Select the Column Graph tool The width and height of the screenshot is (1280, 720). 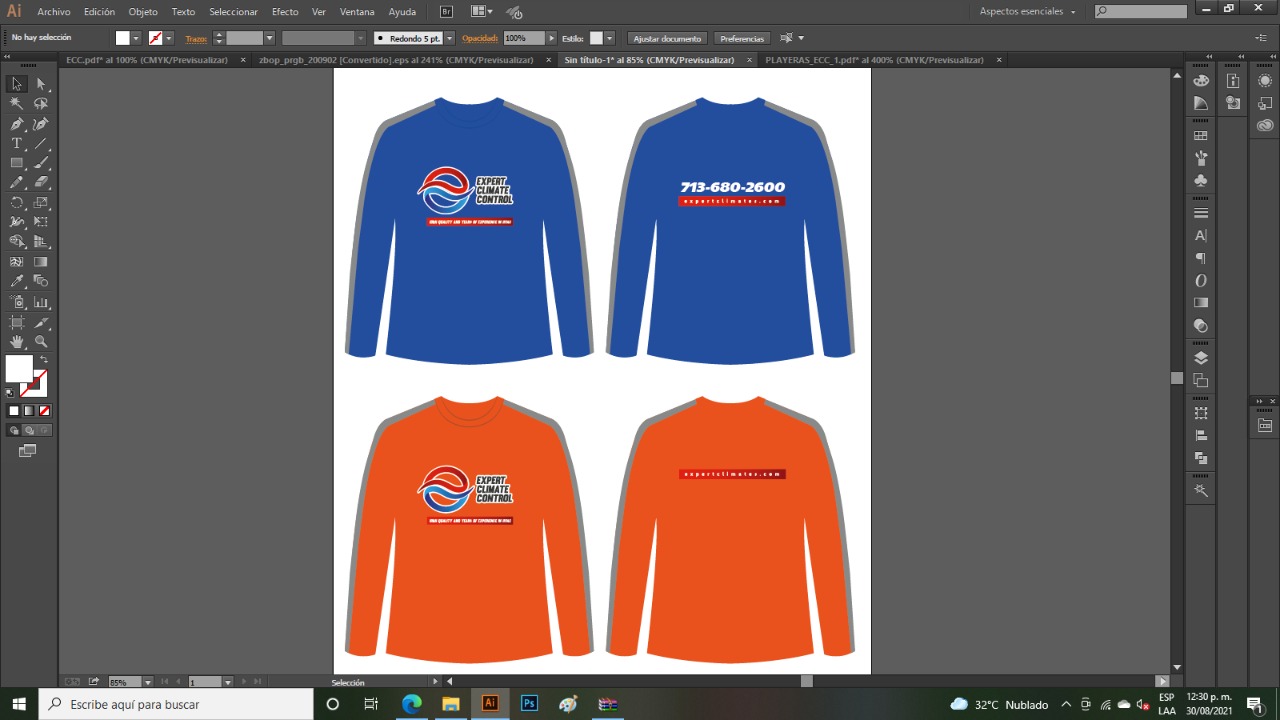[41, 302]
